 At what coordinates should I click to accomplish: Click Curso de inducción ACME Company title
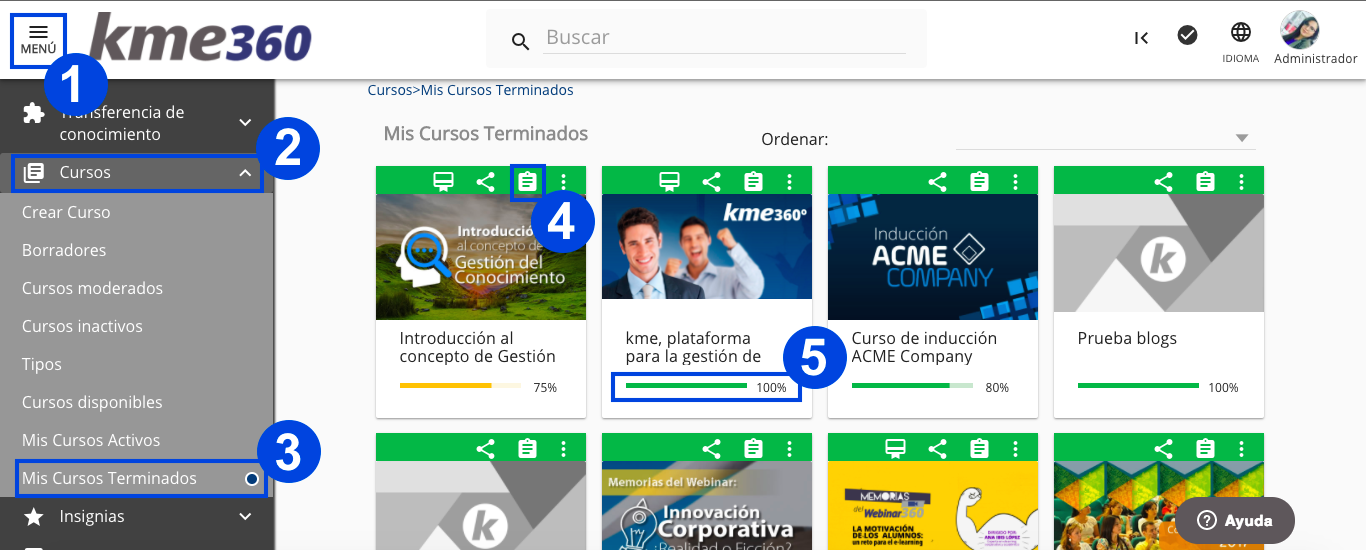pos(924,347)
